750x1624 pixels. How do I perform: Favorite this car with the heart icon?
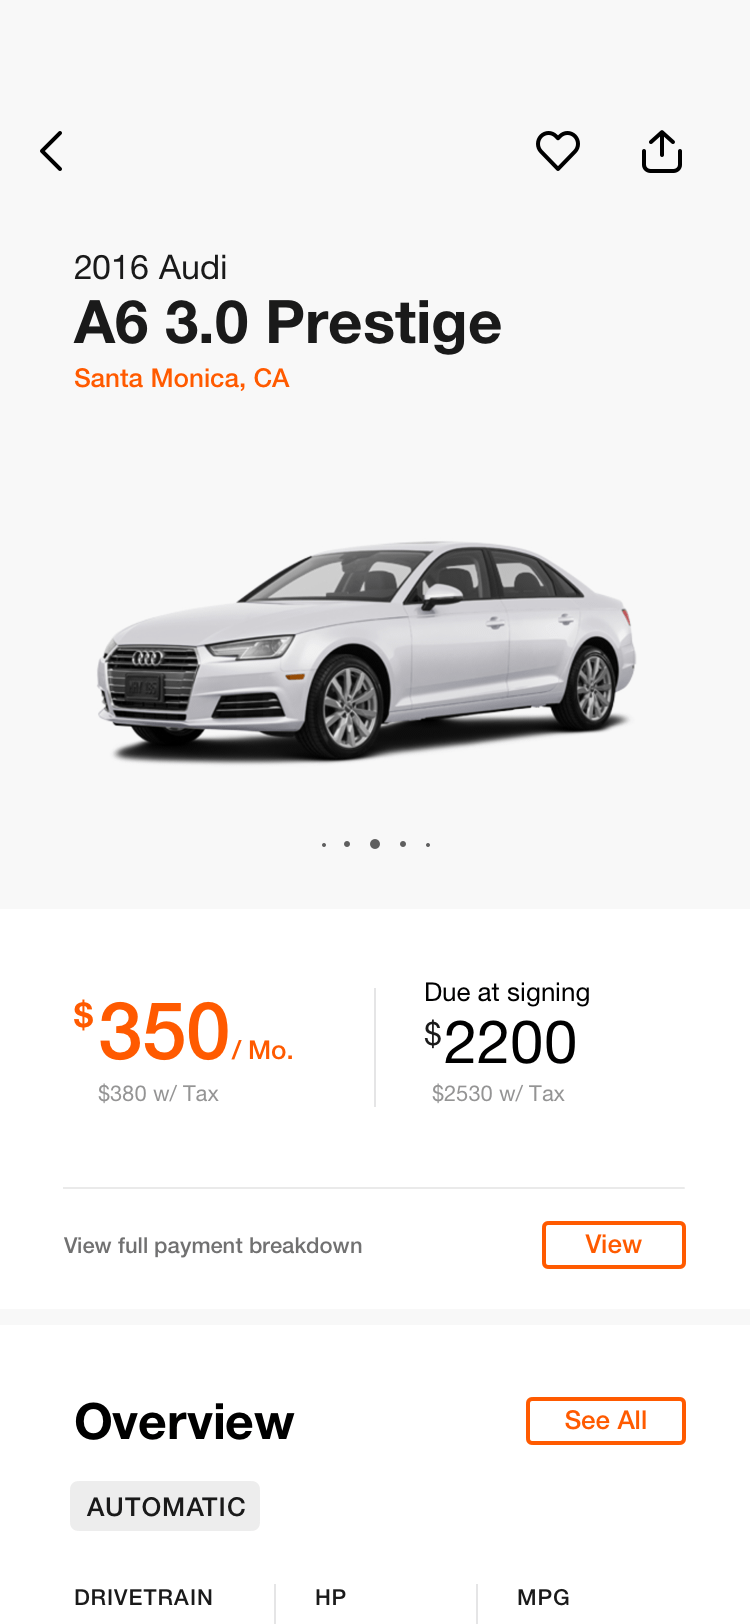(558, 151)
